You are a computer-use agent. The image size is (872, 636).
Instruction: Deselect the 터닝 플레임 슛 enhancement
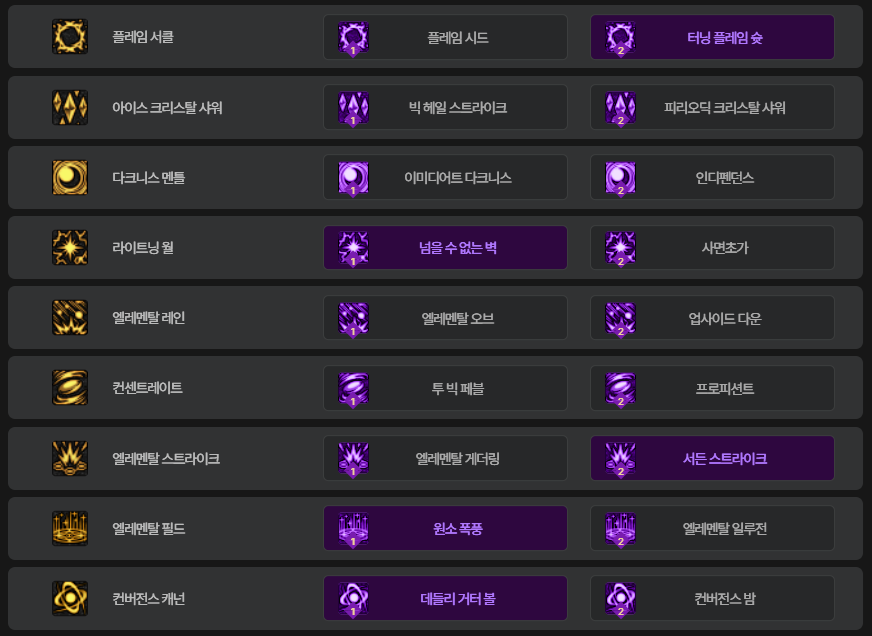click(x=712, y=37)
